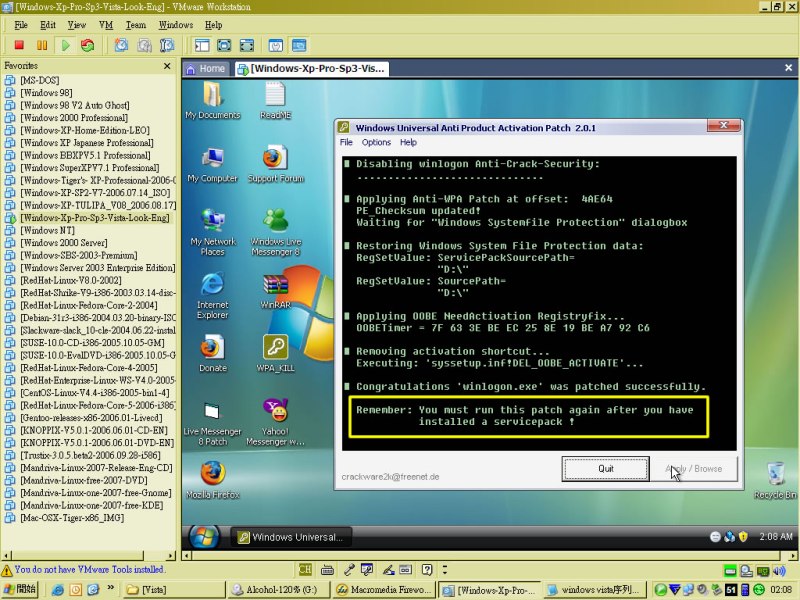
Task: Open the ReadME file icon on desktop
Action: pos(276,101)
